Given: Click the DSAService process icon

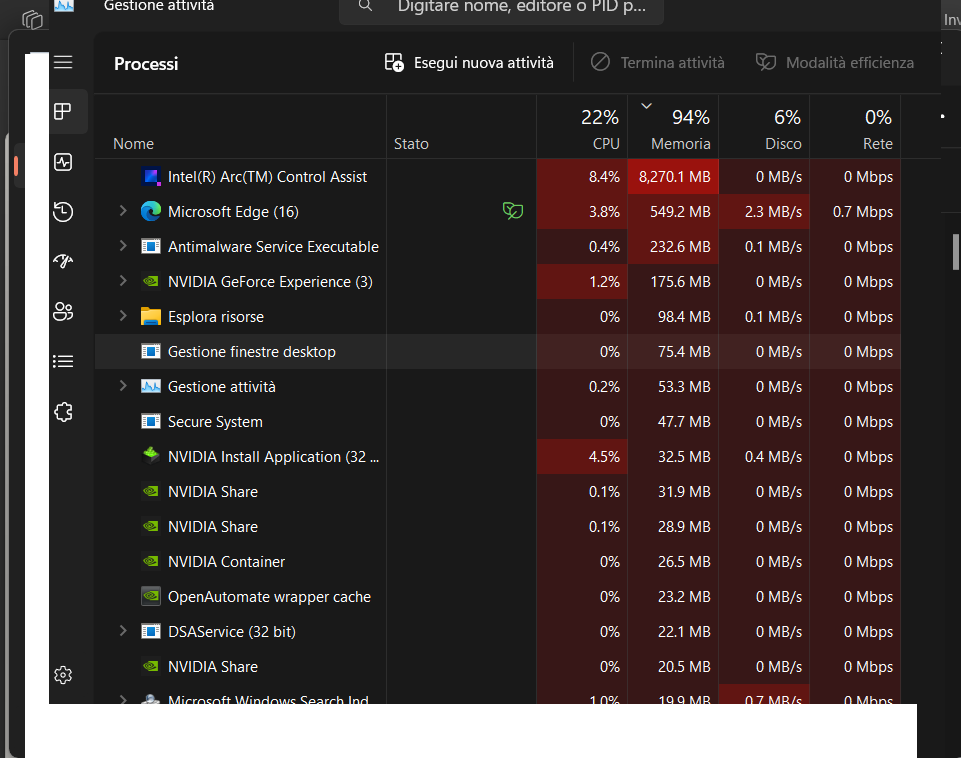Looking at the screenshot, I should [151, 631].
